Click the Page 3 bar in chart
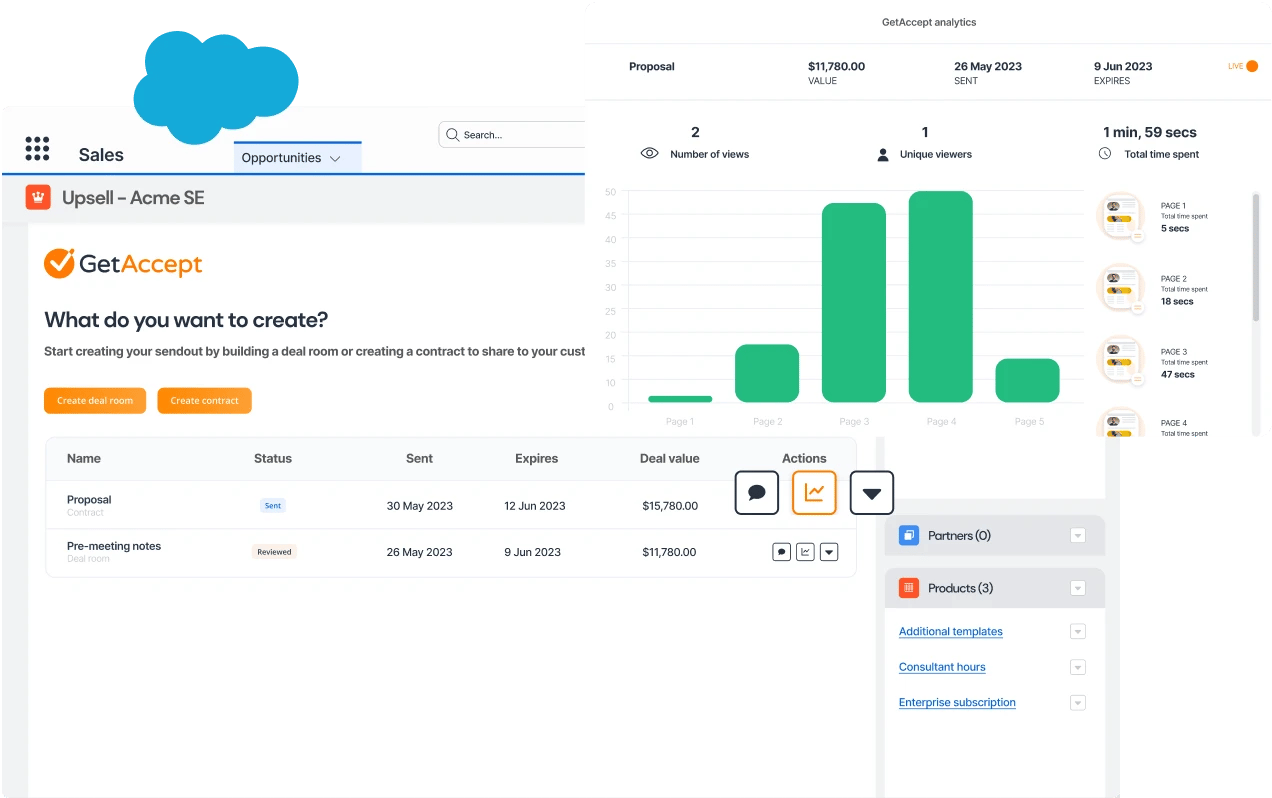1272x798 pixels. [x=854, y=303]
